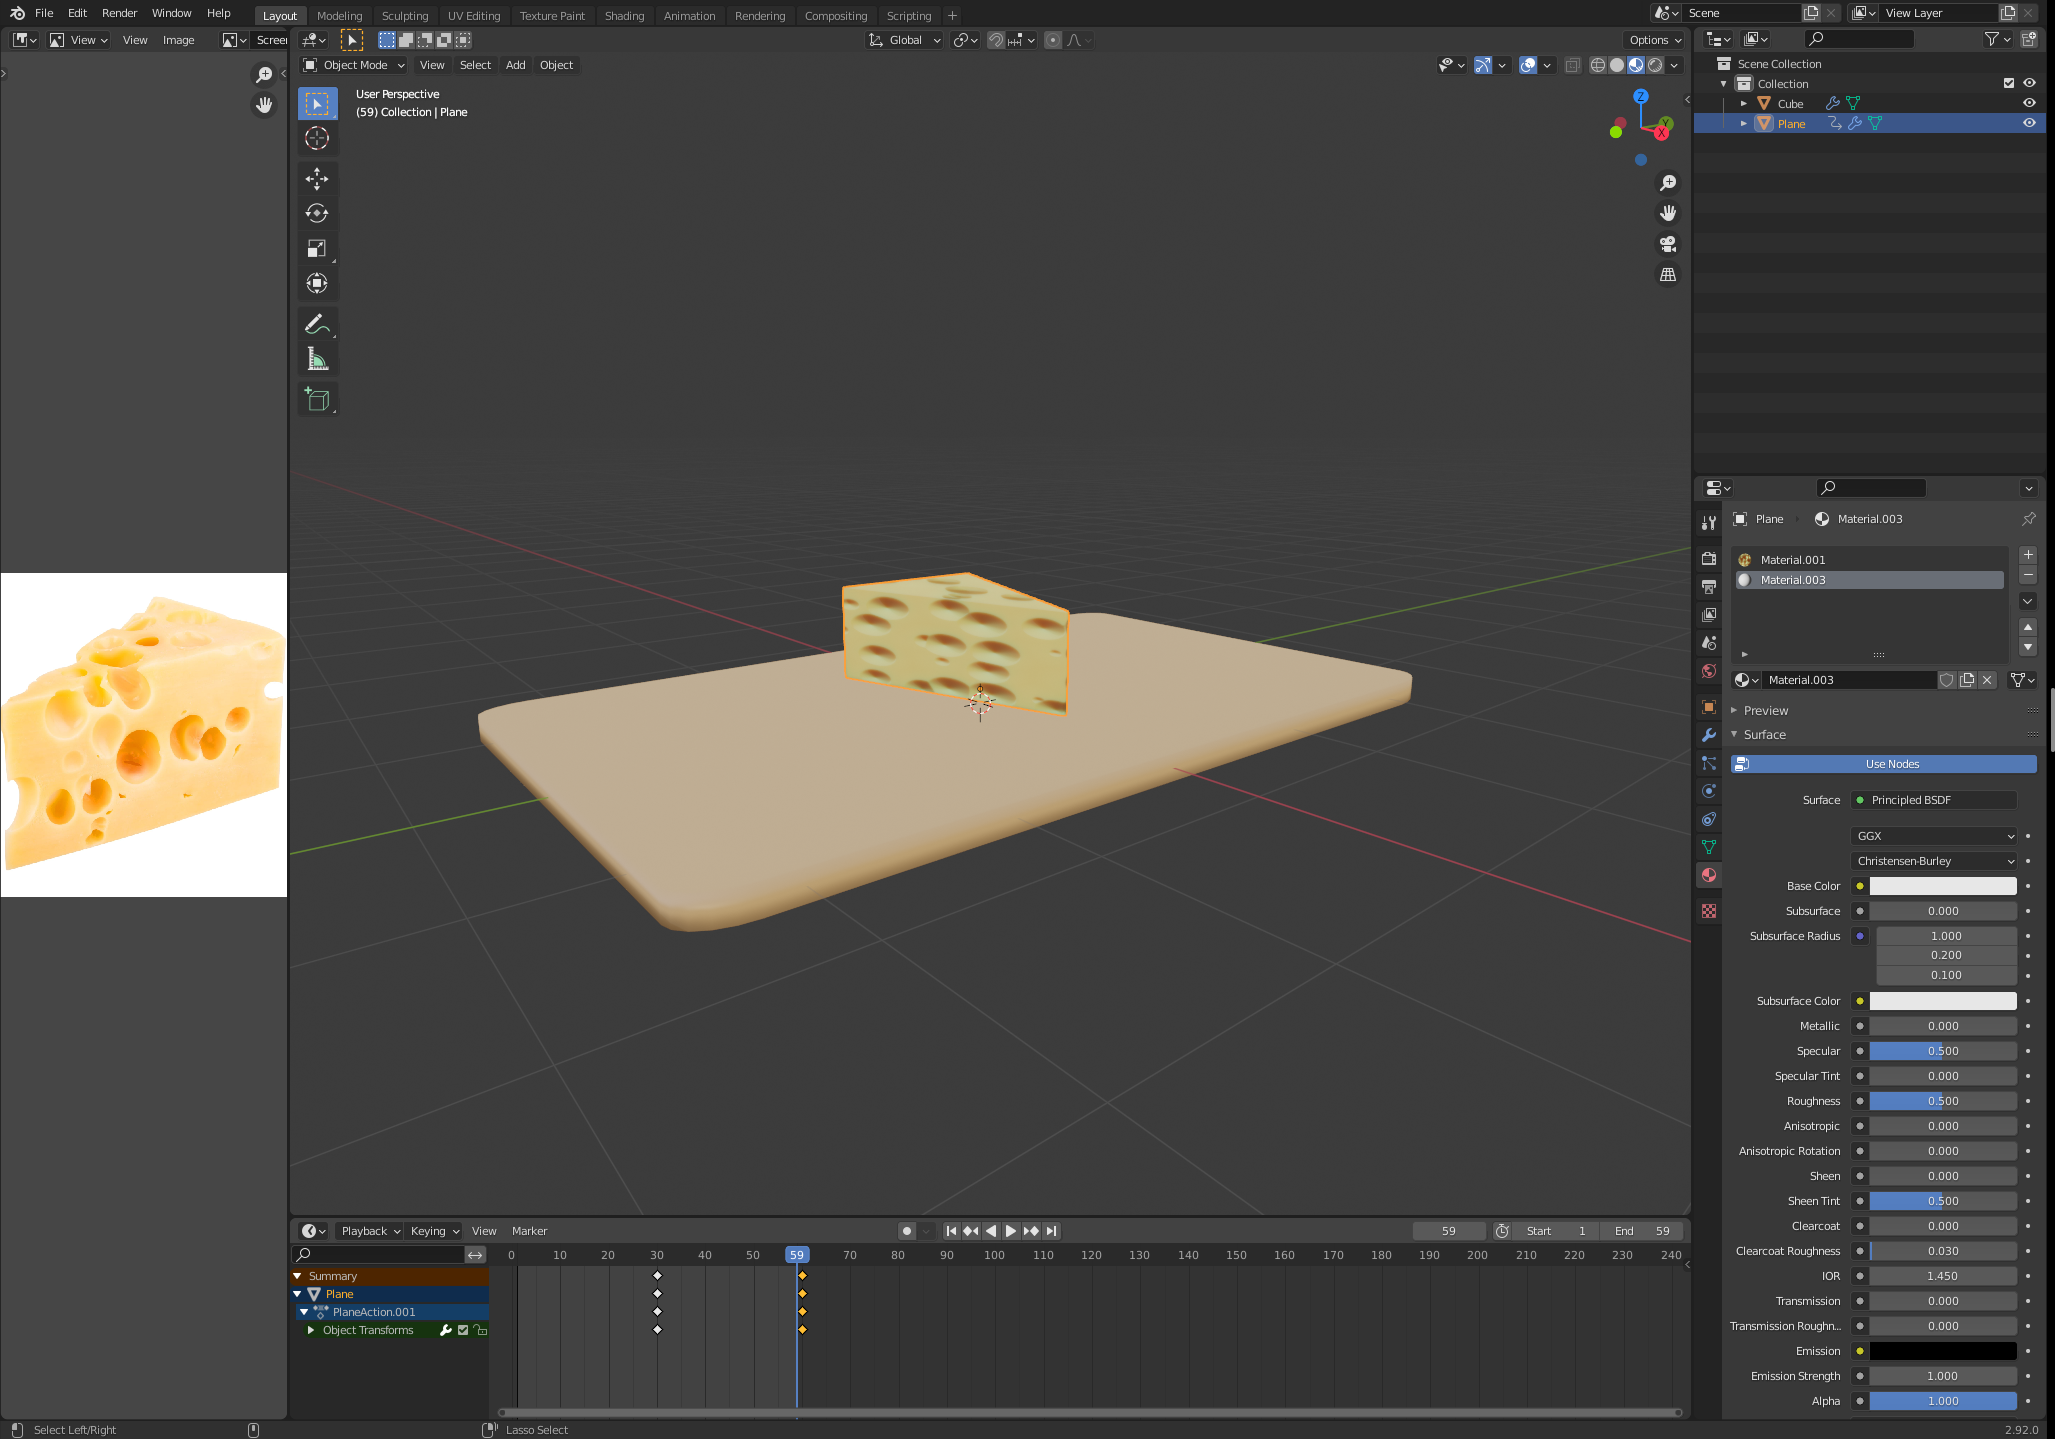Click the Filter outliner icon

[1996, 39]
